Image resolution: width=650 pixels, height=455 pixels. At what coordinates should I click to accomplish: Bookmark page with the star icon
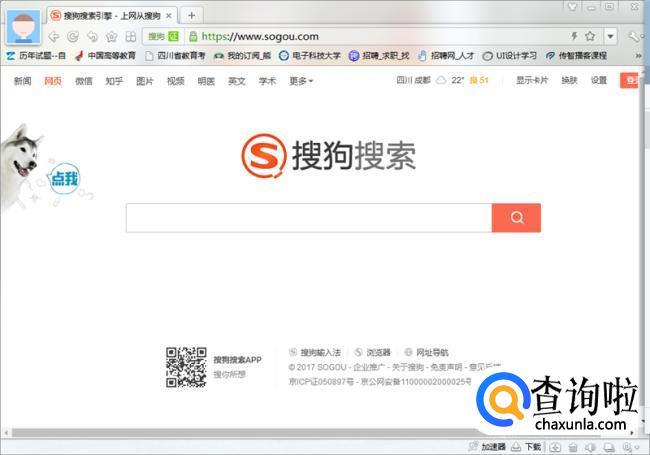(x=590, y=36)
